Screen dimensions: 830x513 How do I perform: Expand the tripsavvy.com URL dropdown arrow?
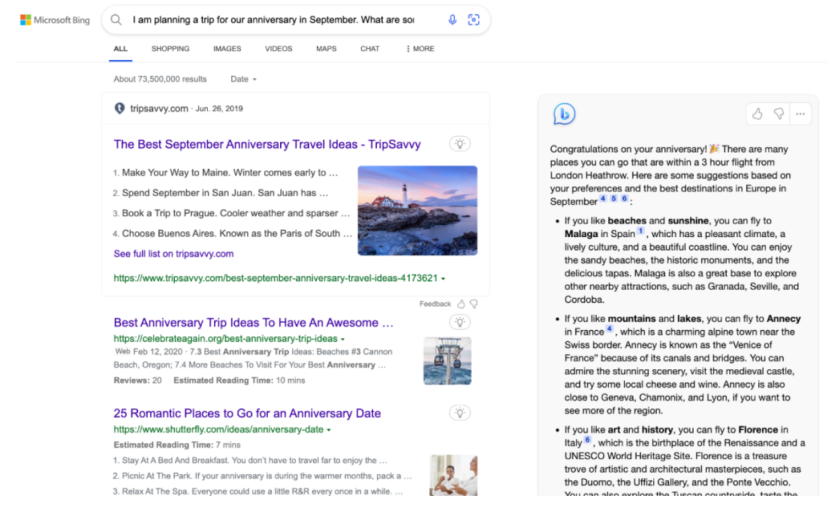444,278
